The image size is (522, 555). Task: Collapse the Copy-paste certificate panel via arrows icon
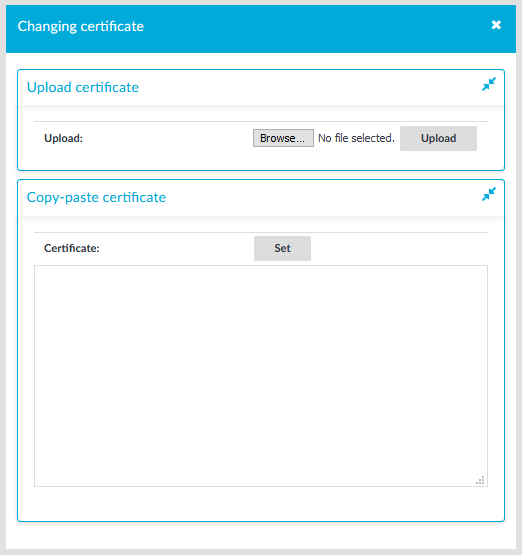(489, 194)
